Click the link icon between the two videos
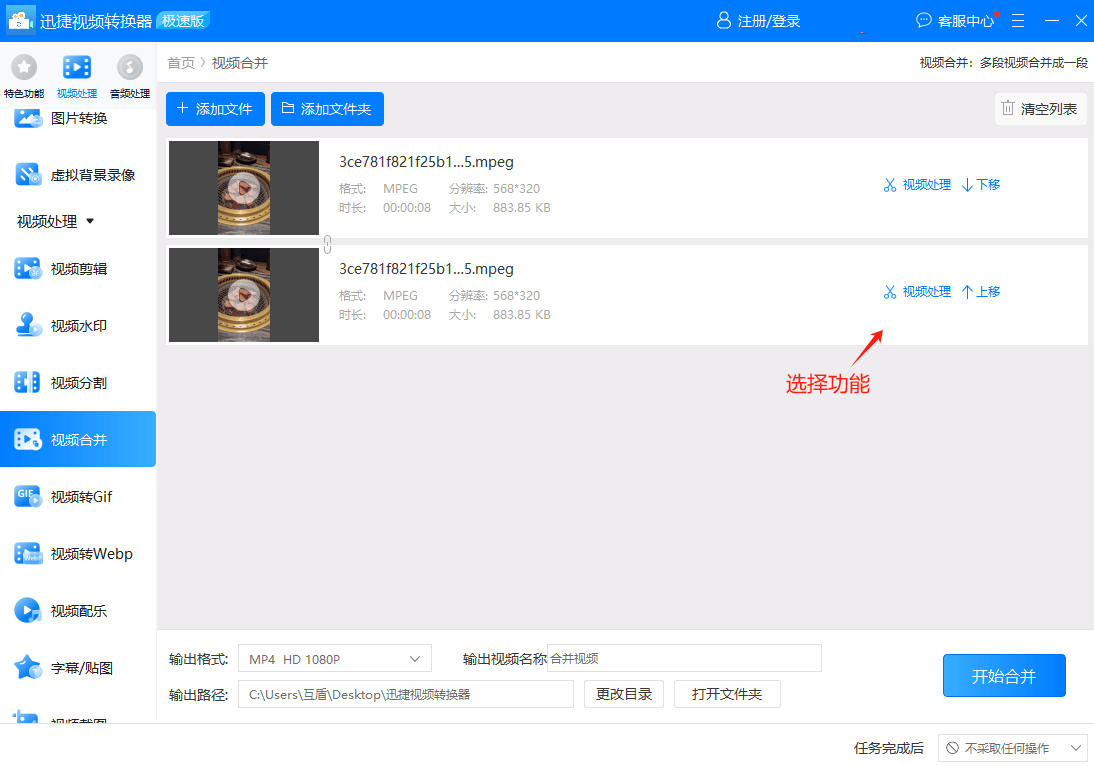This screenshot has width=1094, height=766. pyautogui.click(x=327, y=243)
